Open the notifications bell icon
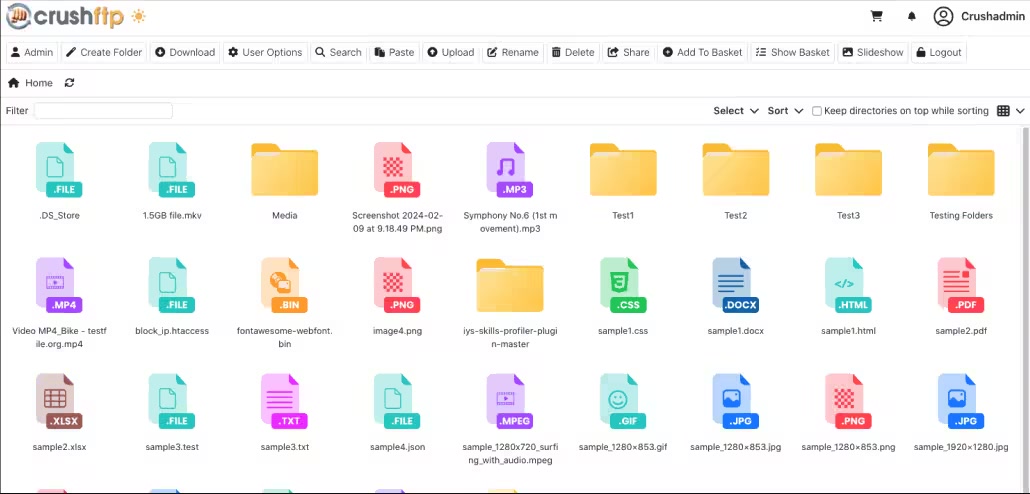1030x494 pixels. tap(911, 16)
